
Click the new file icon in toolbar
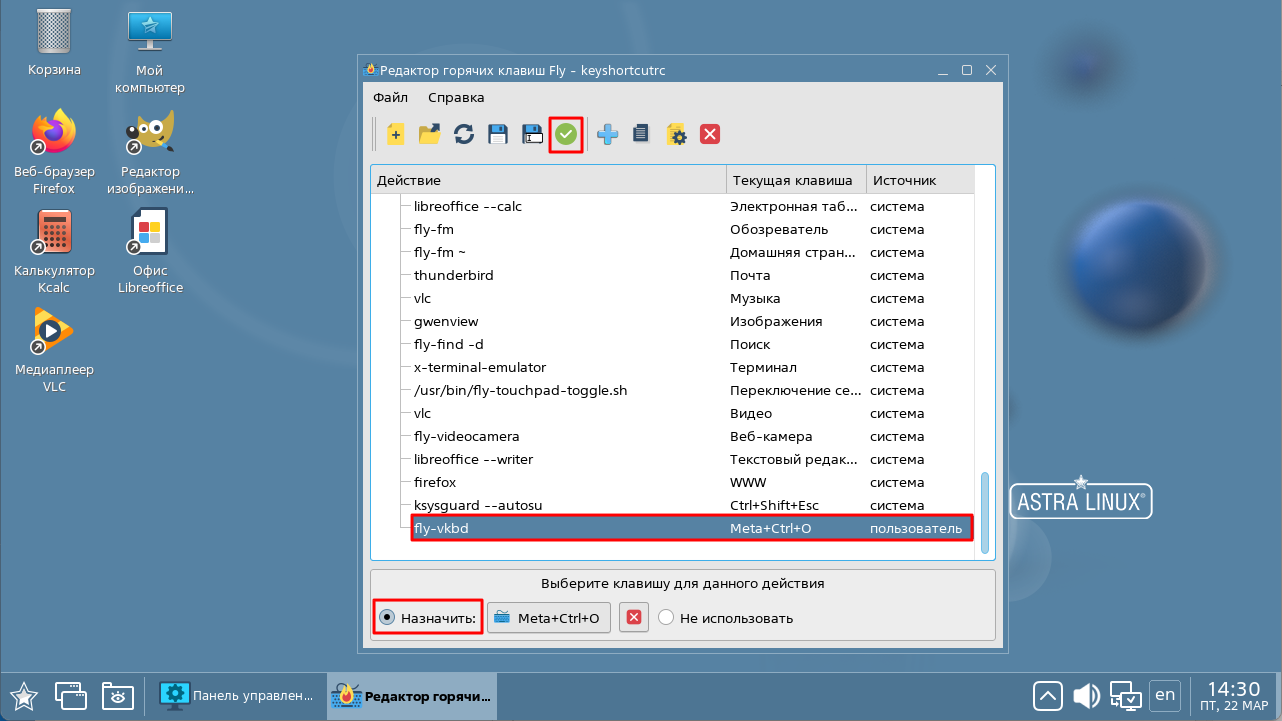(x=396, y=134)
